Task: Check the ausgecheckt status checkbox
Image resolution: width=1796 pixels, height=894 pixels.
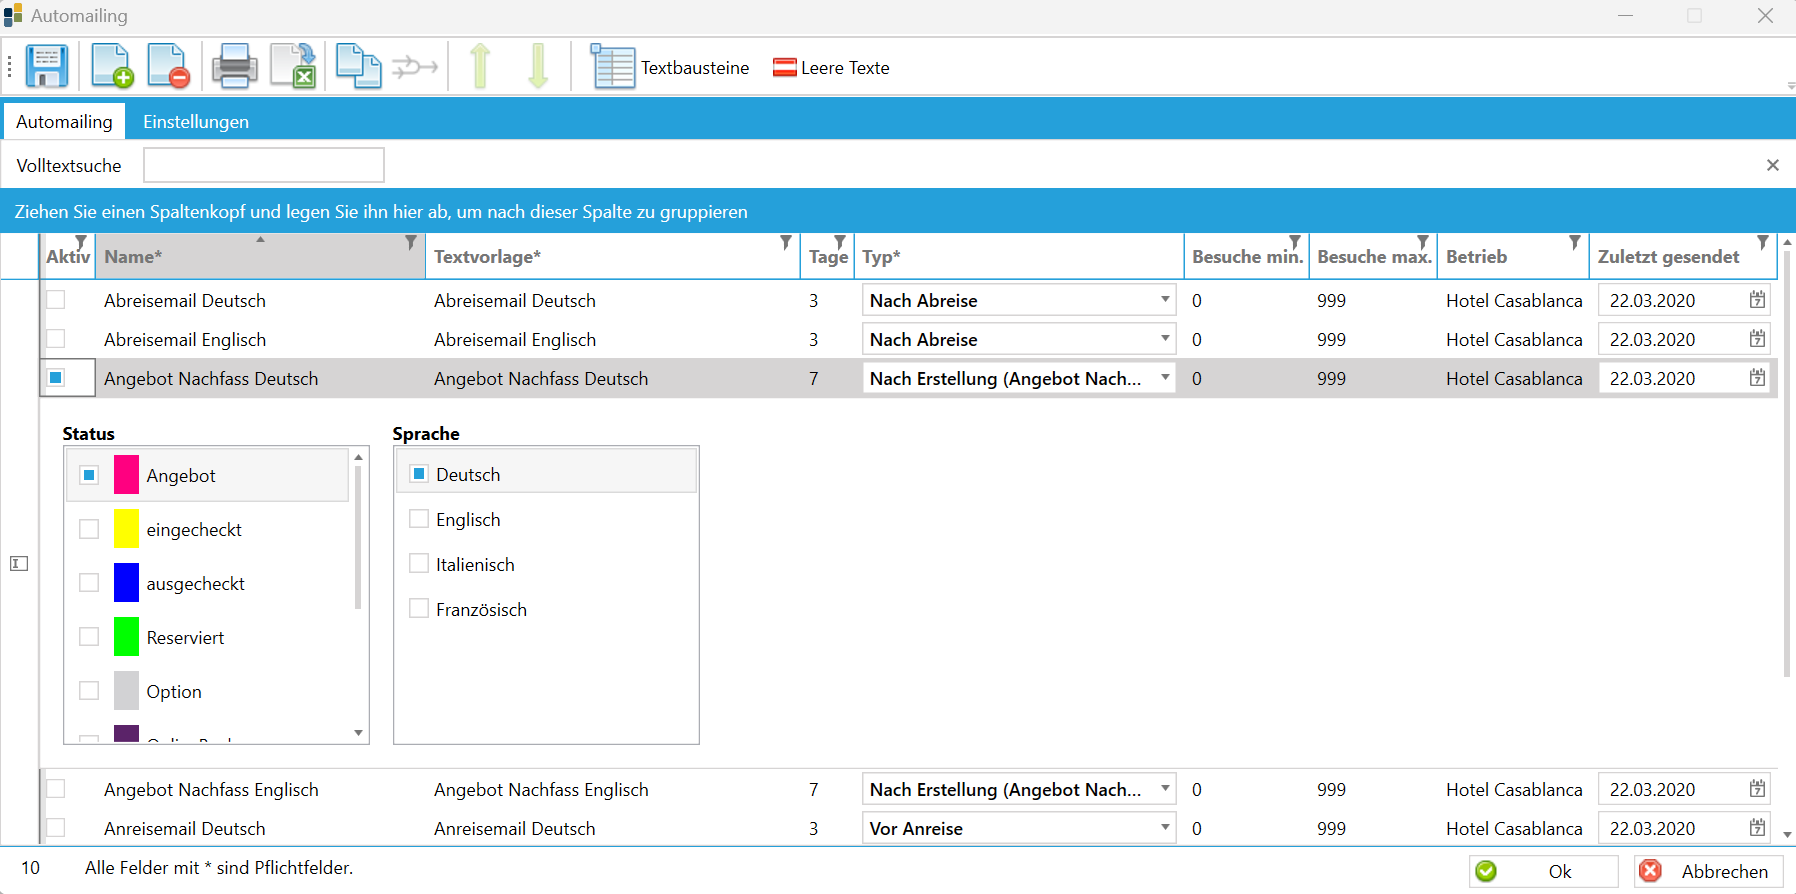Action: 89,583
